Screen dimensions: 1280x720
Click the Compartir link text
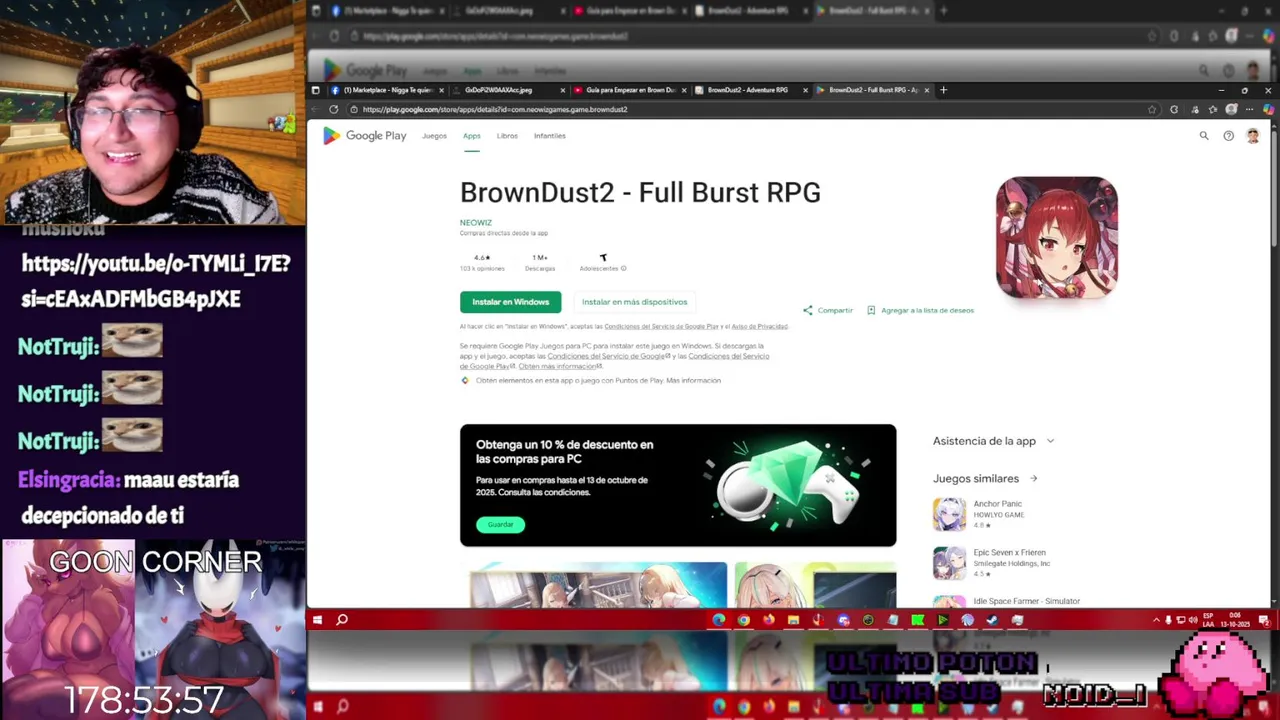[x=835, y=310]
